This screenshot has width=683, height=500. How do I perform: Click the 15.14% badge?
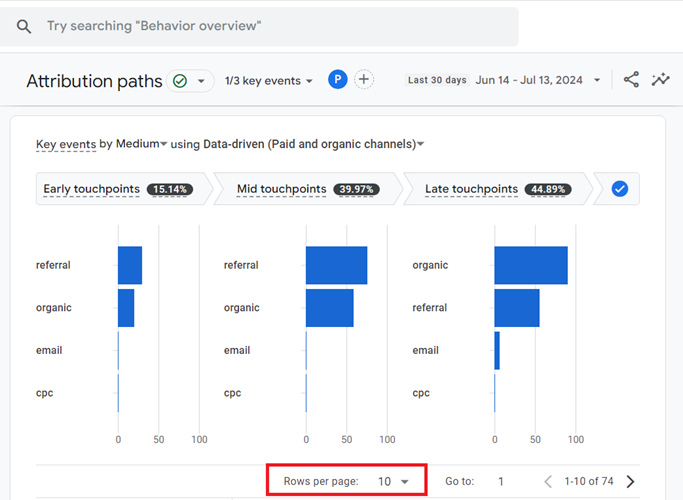tap(170, 189)
